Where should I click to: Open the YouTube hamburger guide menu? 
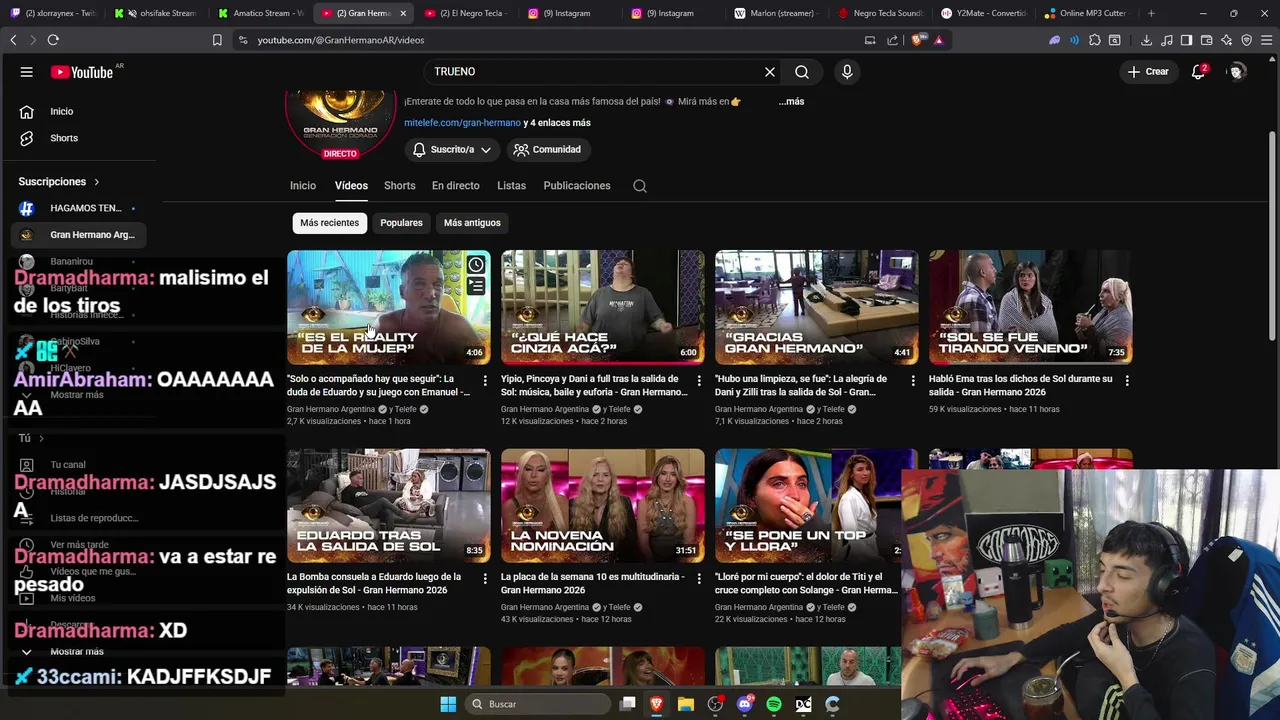pyautogui.click(x=27, y=72)
